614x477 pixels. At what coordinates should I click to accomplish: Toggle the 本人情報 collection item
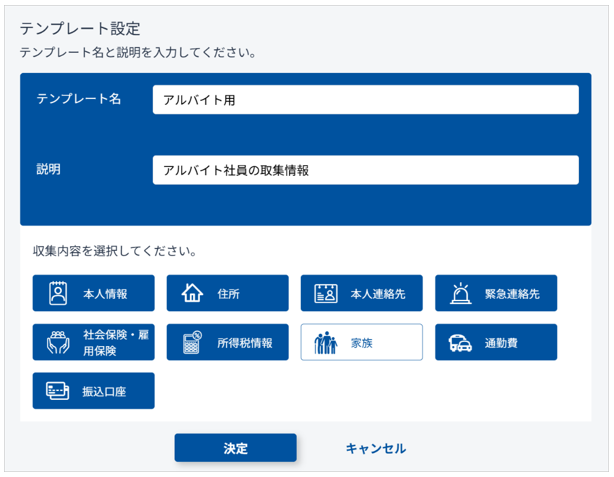click(x=94, y=294)
